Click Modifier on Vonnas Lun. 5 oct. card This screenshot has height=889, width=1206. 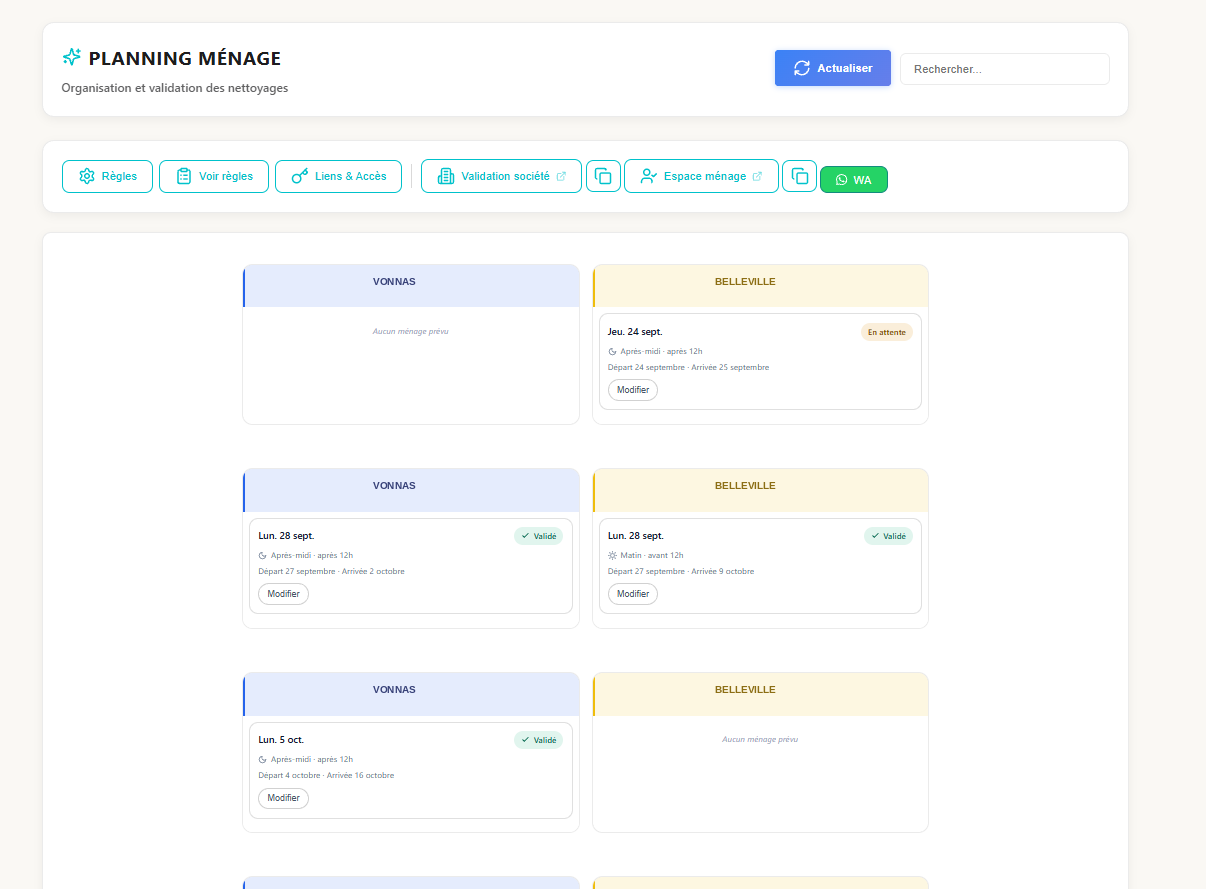(284, 798)
